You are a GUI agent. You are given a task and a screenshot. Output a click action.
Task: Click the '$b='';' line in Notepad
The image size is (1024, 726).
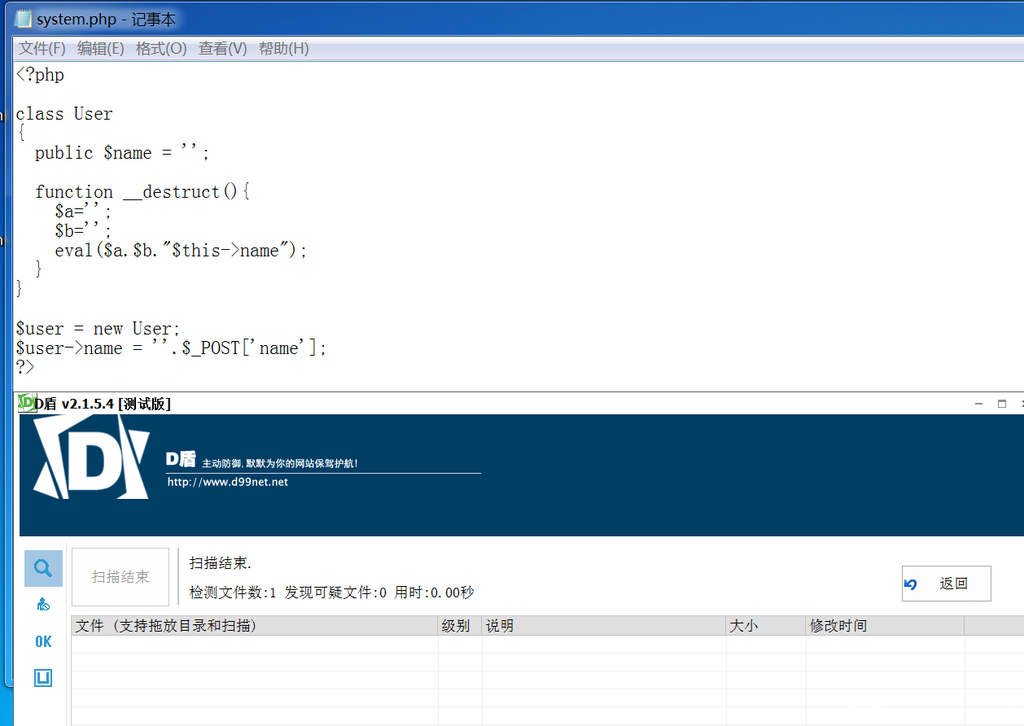83,231
